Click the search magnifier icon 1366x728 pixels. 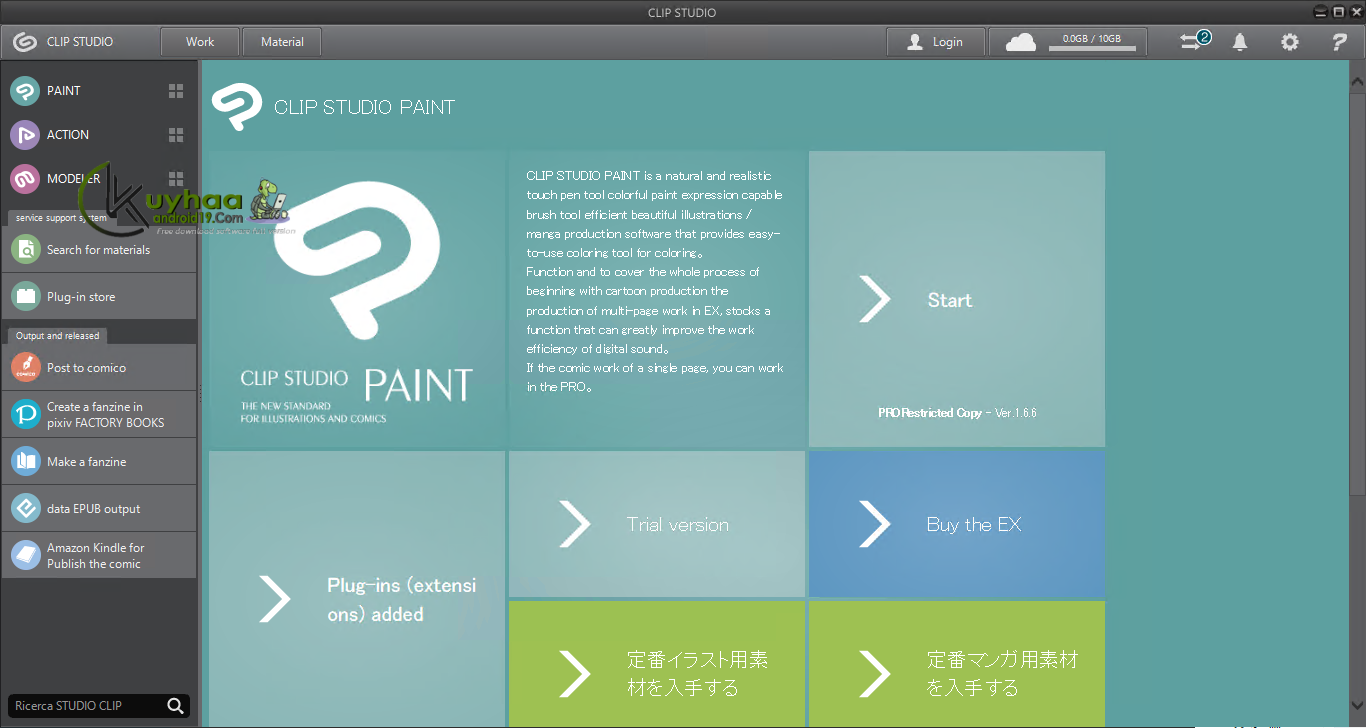176,706
